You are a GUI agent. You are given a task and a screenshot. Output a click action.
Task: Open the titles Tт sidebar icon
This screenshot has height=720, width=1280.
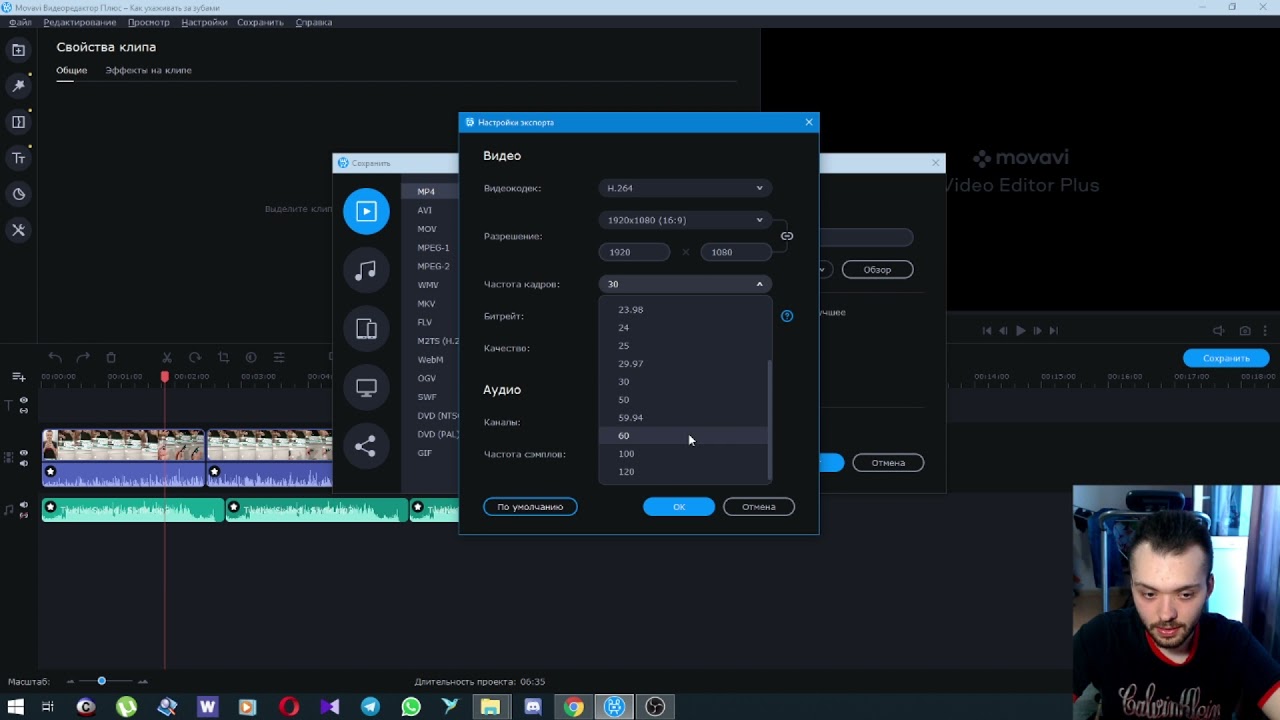click(18, 158)
